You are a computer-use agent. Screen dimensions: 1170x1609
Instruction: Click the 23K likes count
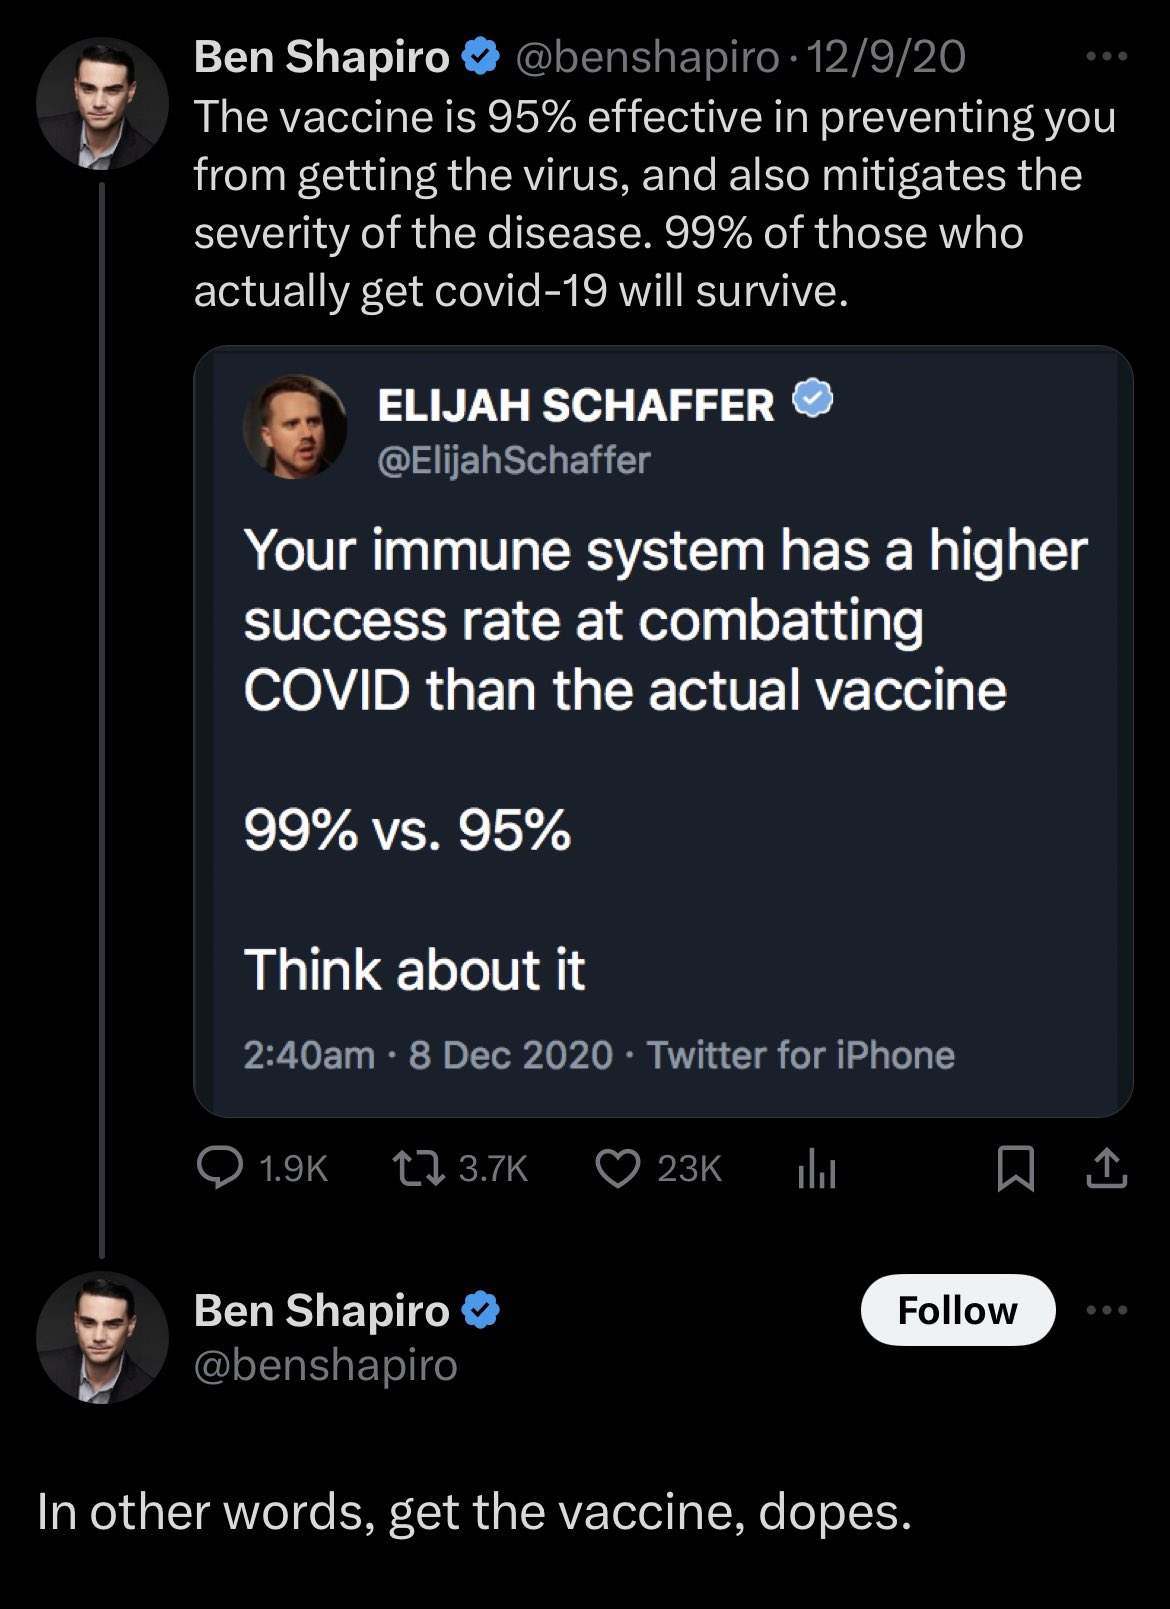pyautogui.click(x=689, y=1168)
